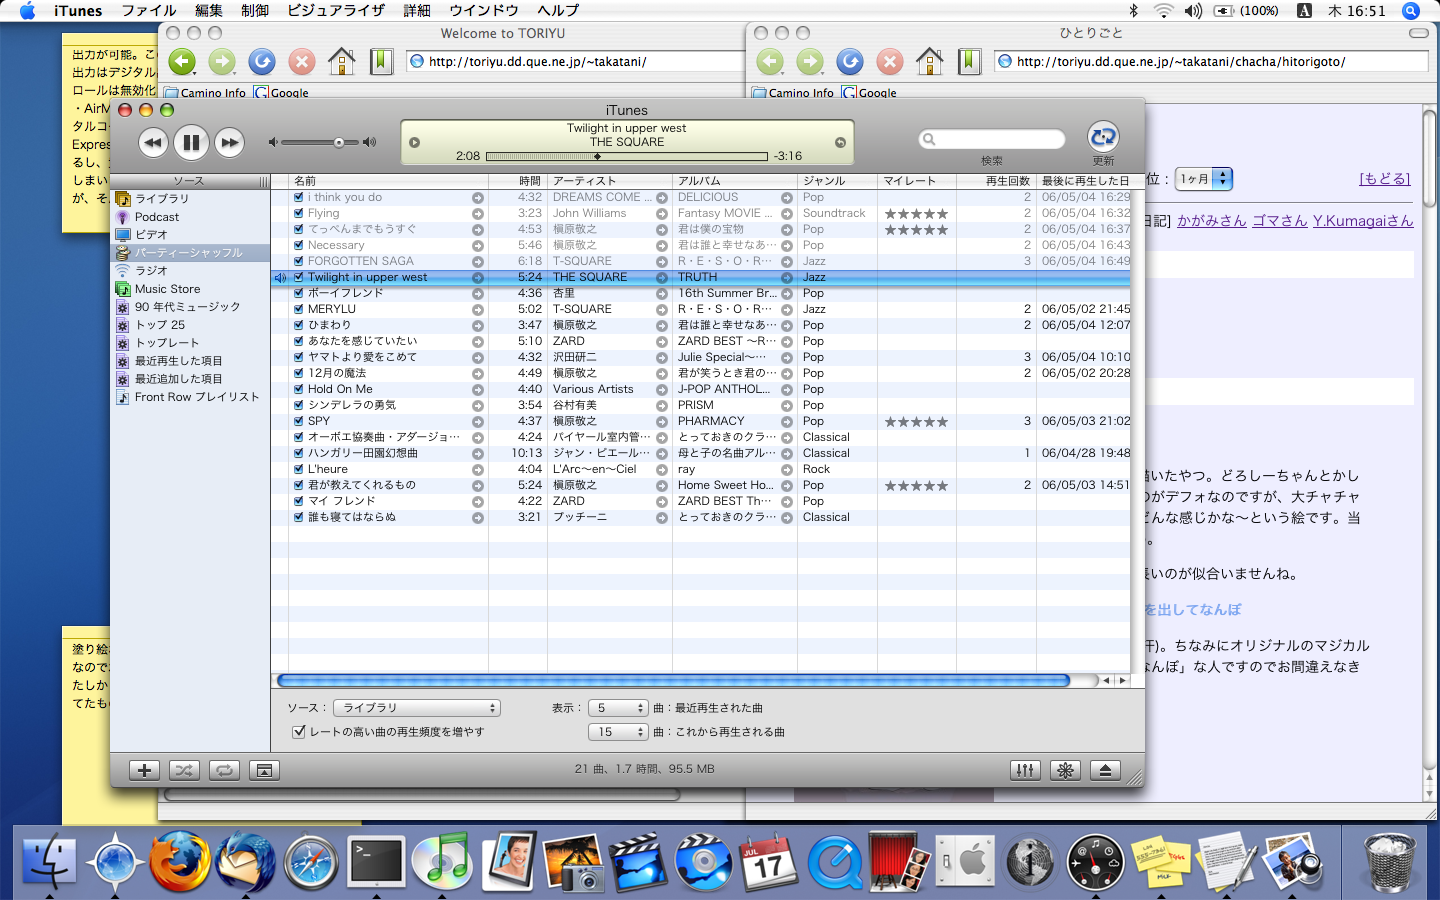Toggle レートの高い曲の再生頻度を増やす checkbox
The image size is (1440, 900).
pos(299,732)
